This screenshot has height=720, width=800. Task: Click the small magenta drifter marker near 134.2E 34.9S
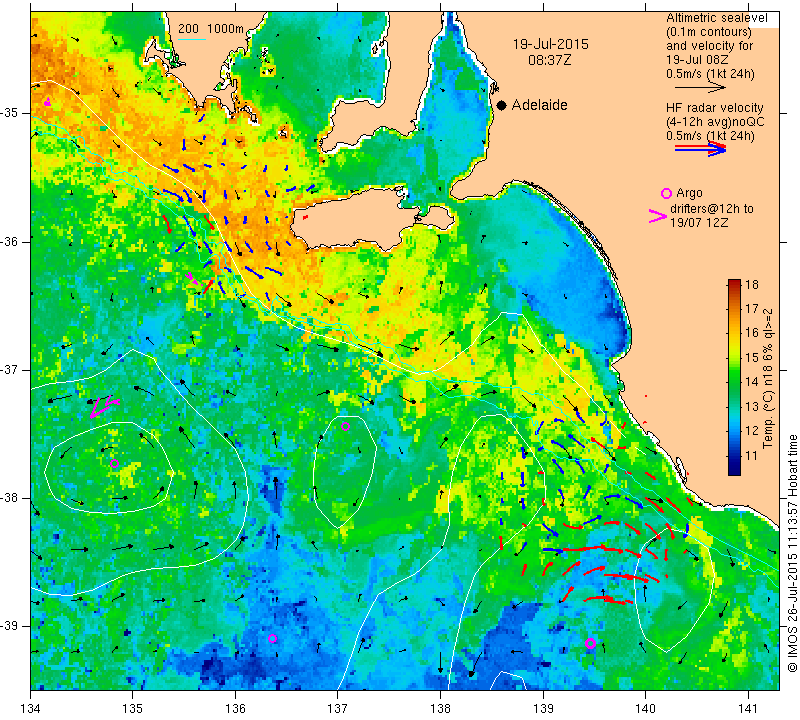47,103
